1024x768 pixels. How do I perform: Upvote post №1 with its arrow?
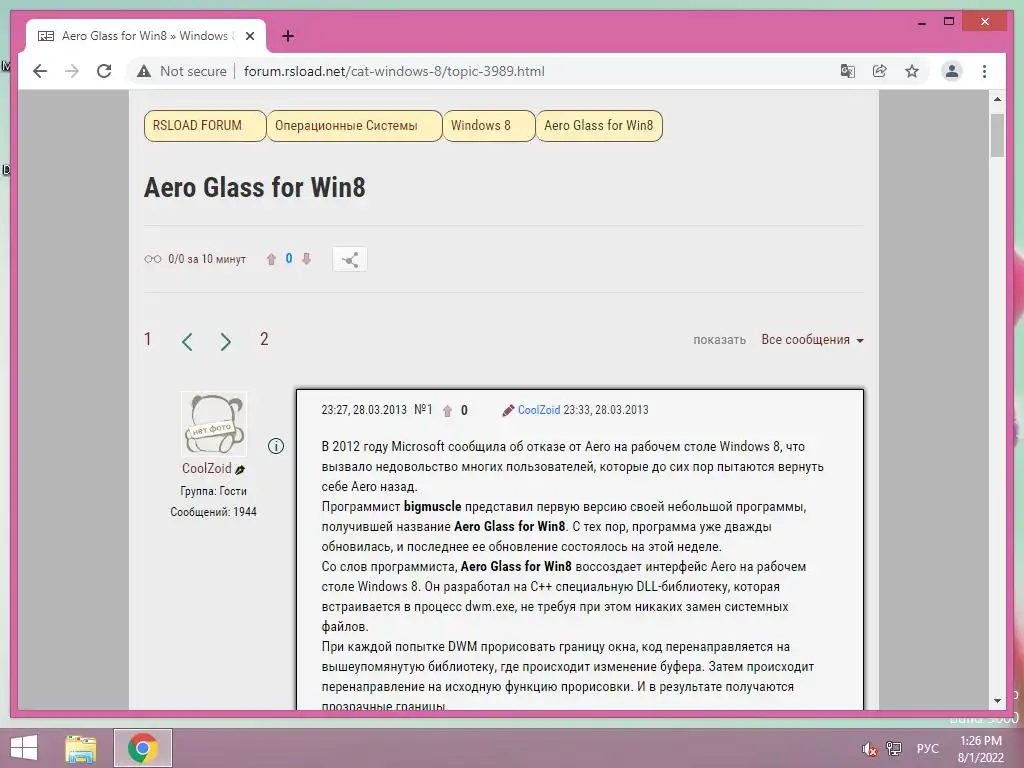[447, 411]
